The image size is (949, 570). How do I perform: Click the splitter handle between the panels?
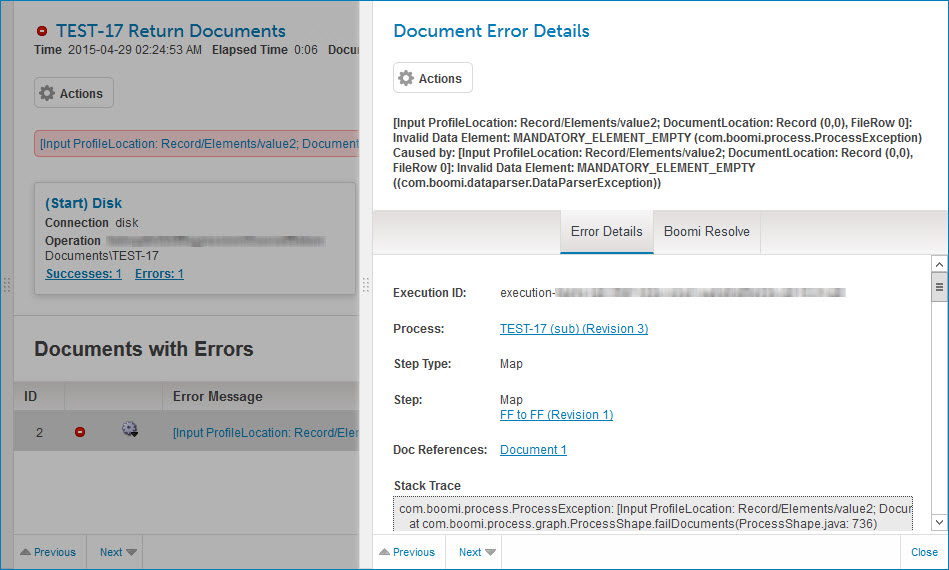[366, 284]
